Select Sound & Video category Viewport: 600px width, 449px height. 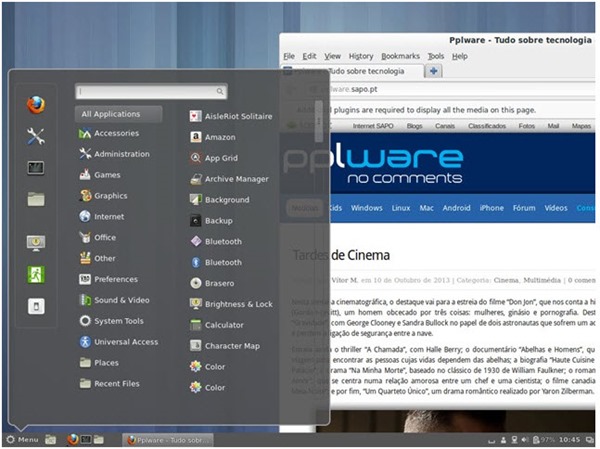(114, 300)
